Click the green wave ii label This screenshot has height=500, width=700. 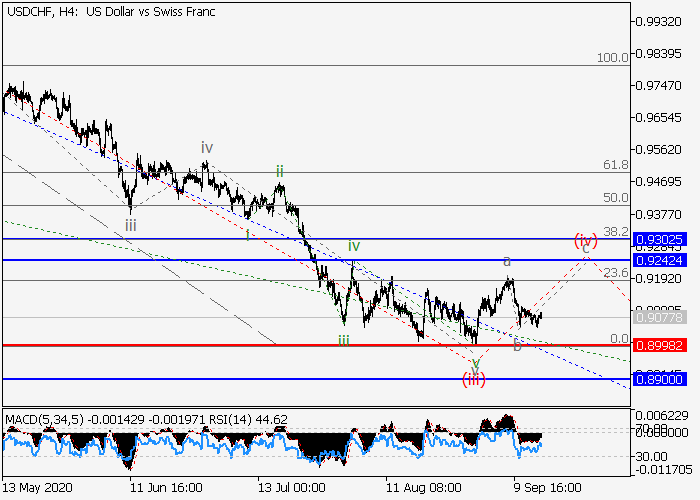(x=280, y=171)
